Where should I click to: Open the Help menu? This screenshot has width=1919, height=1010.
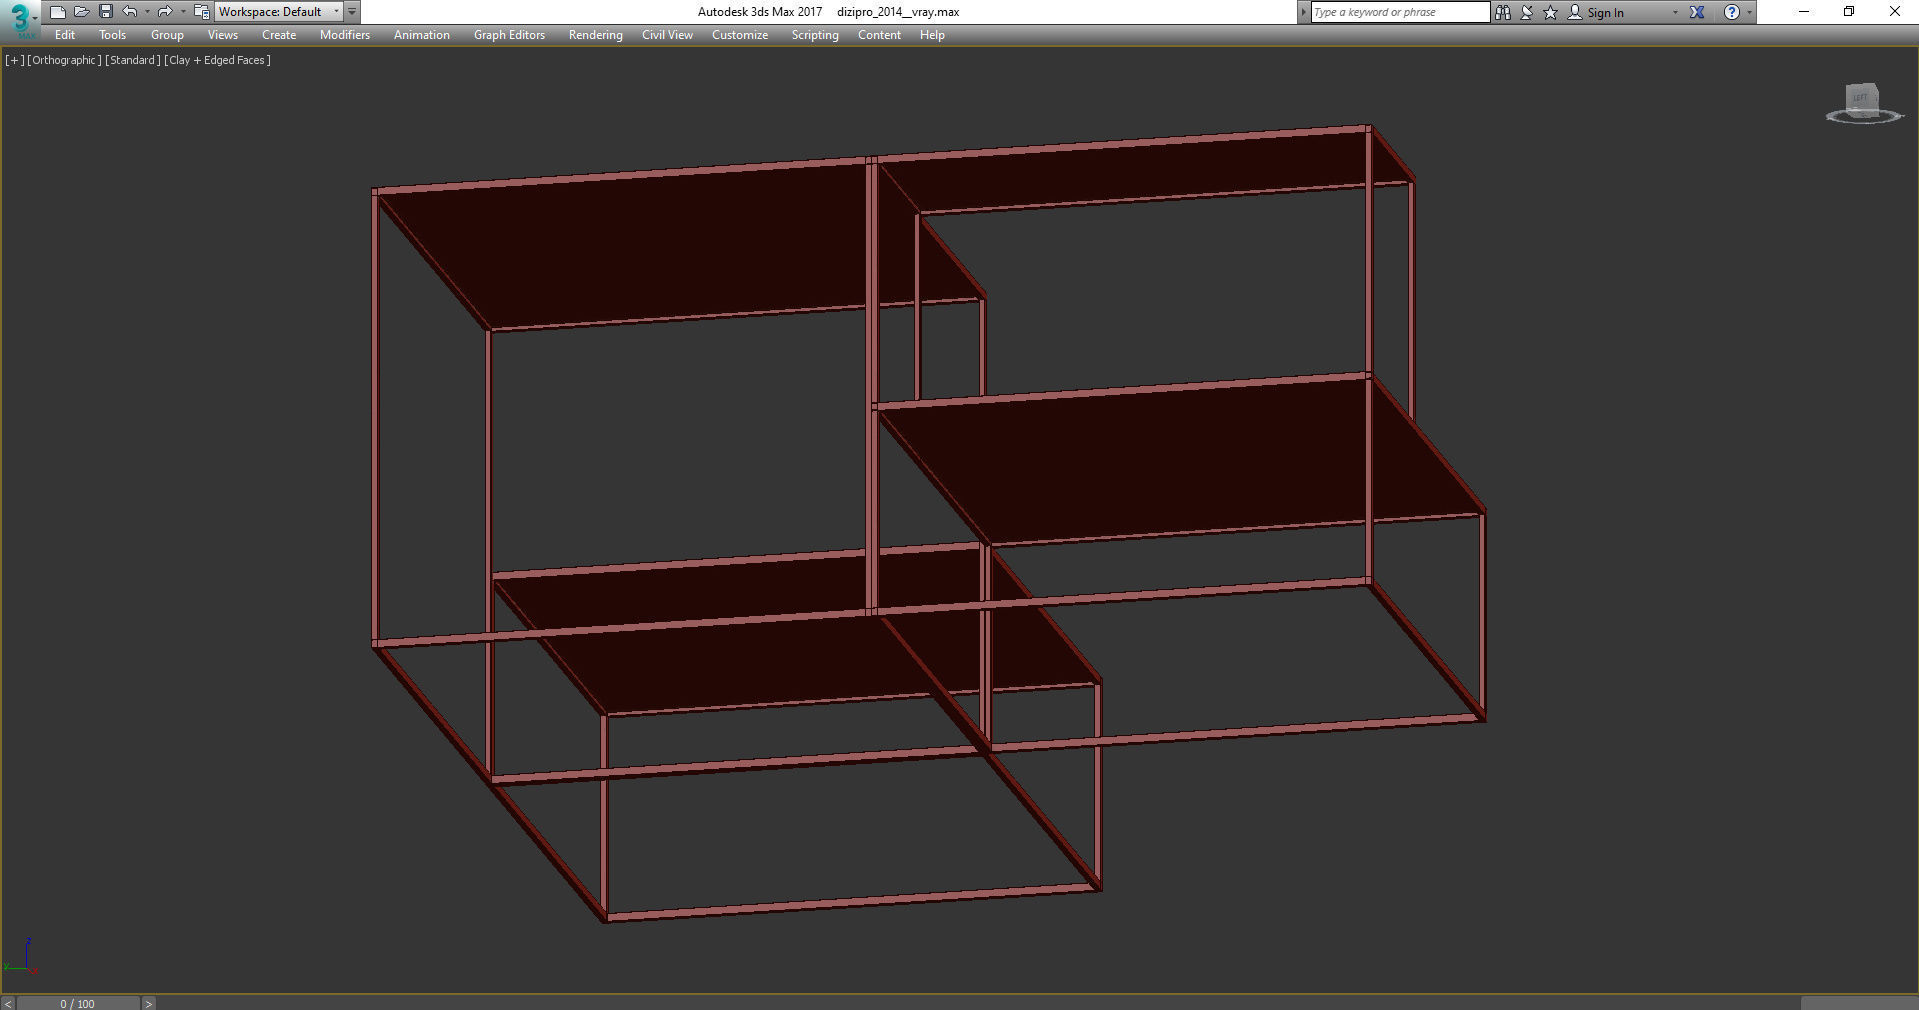(932, 35)
